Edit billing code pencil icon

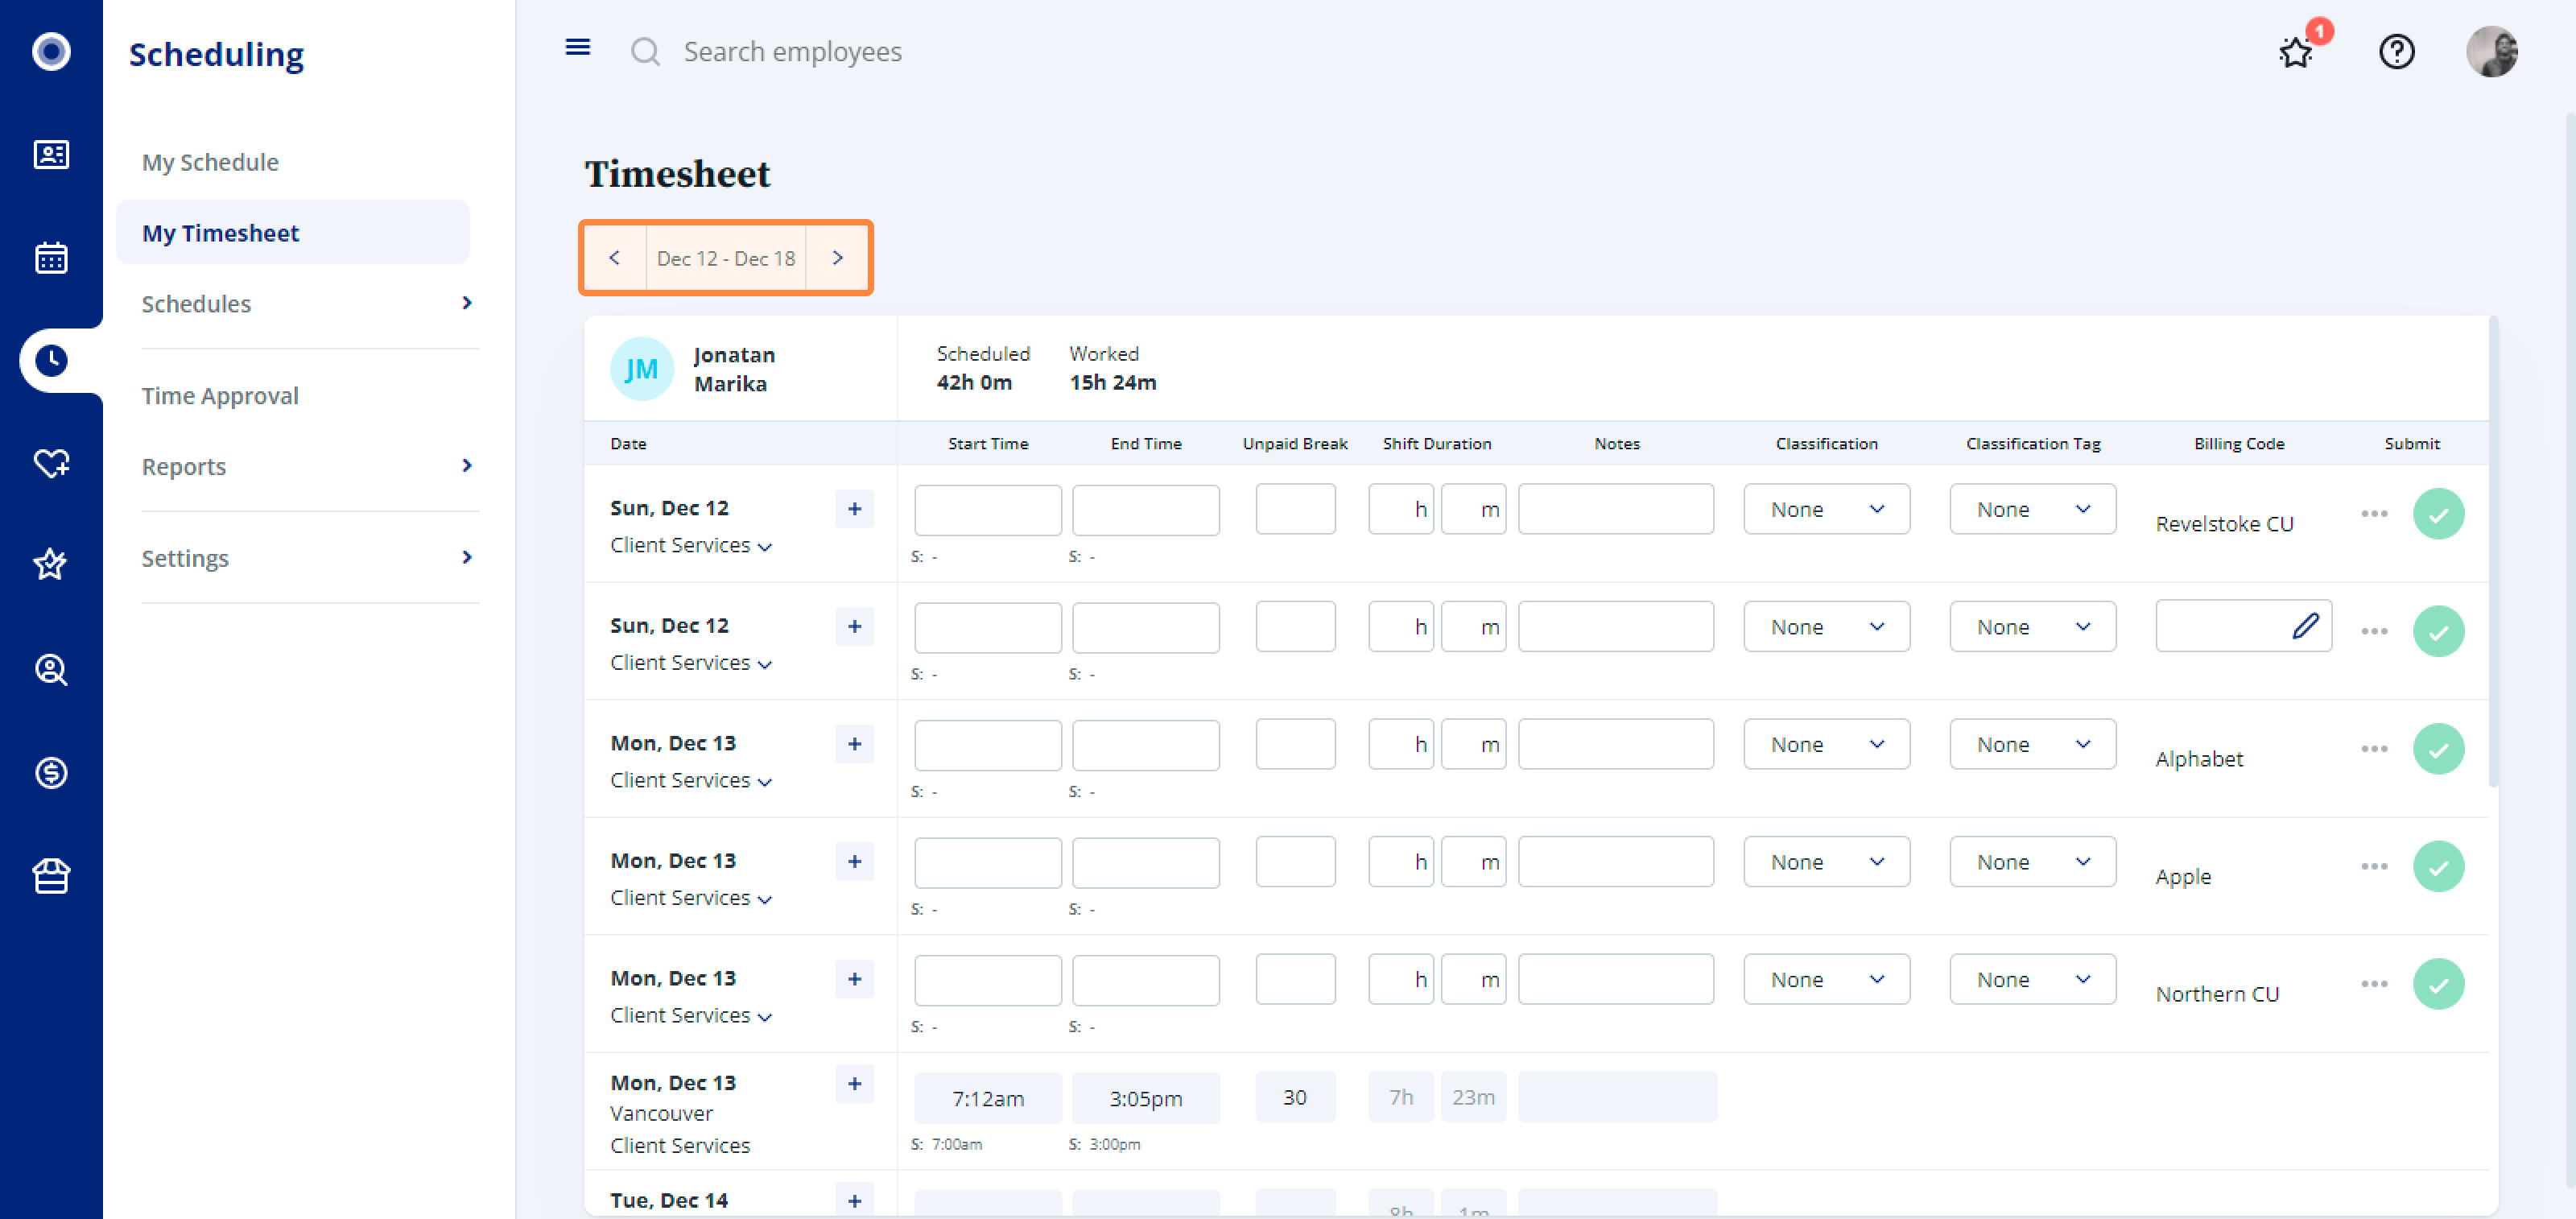[2305, 626]
